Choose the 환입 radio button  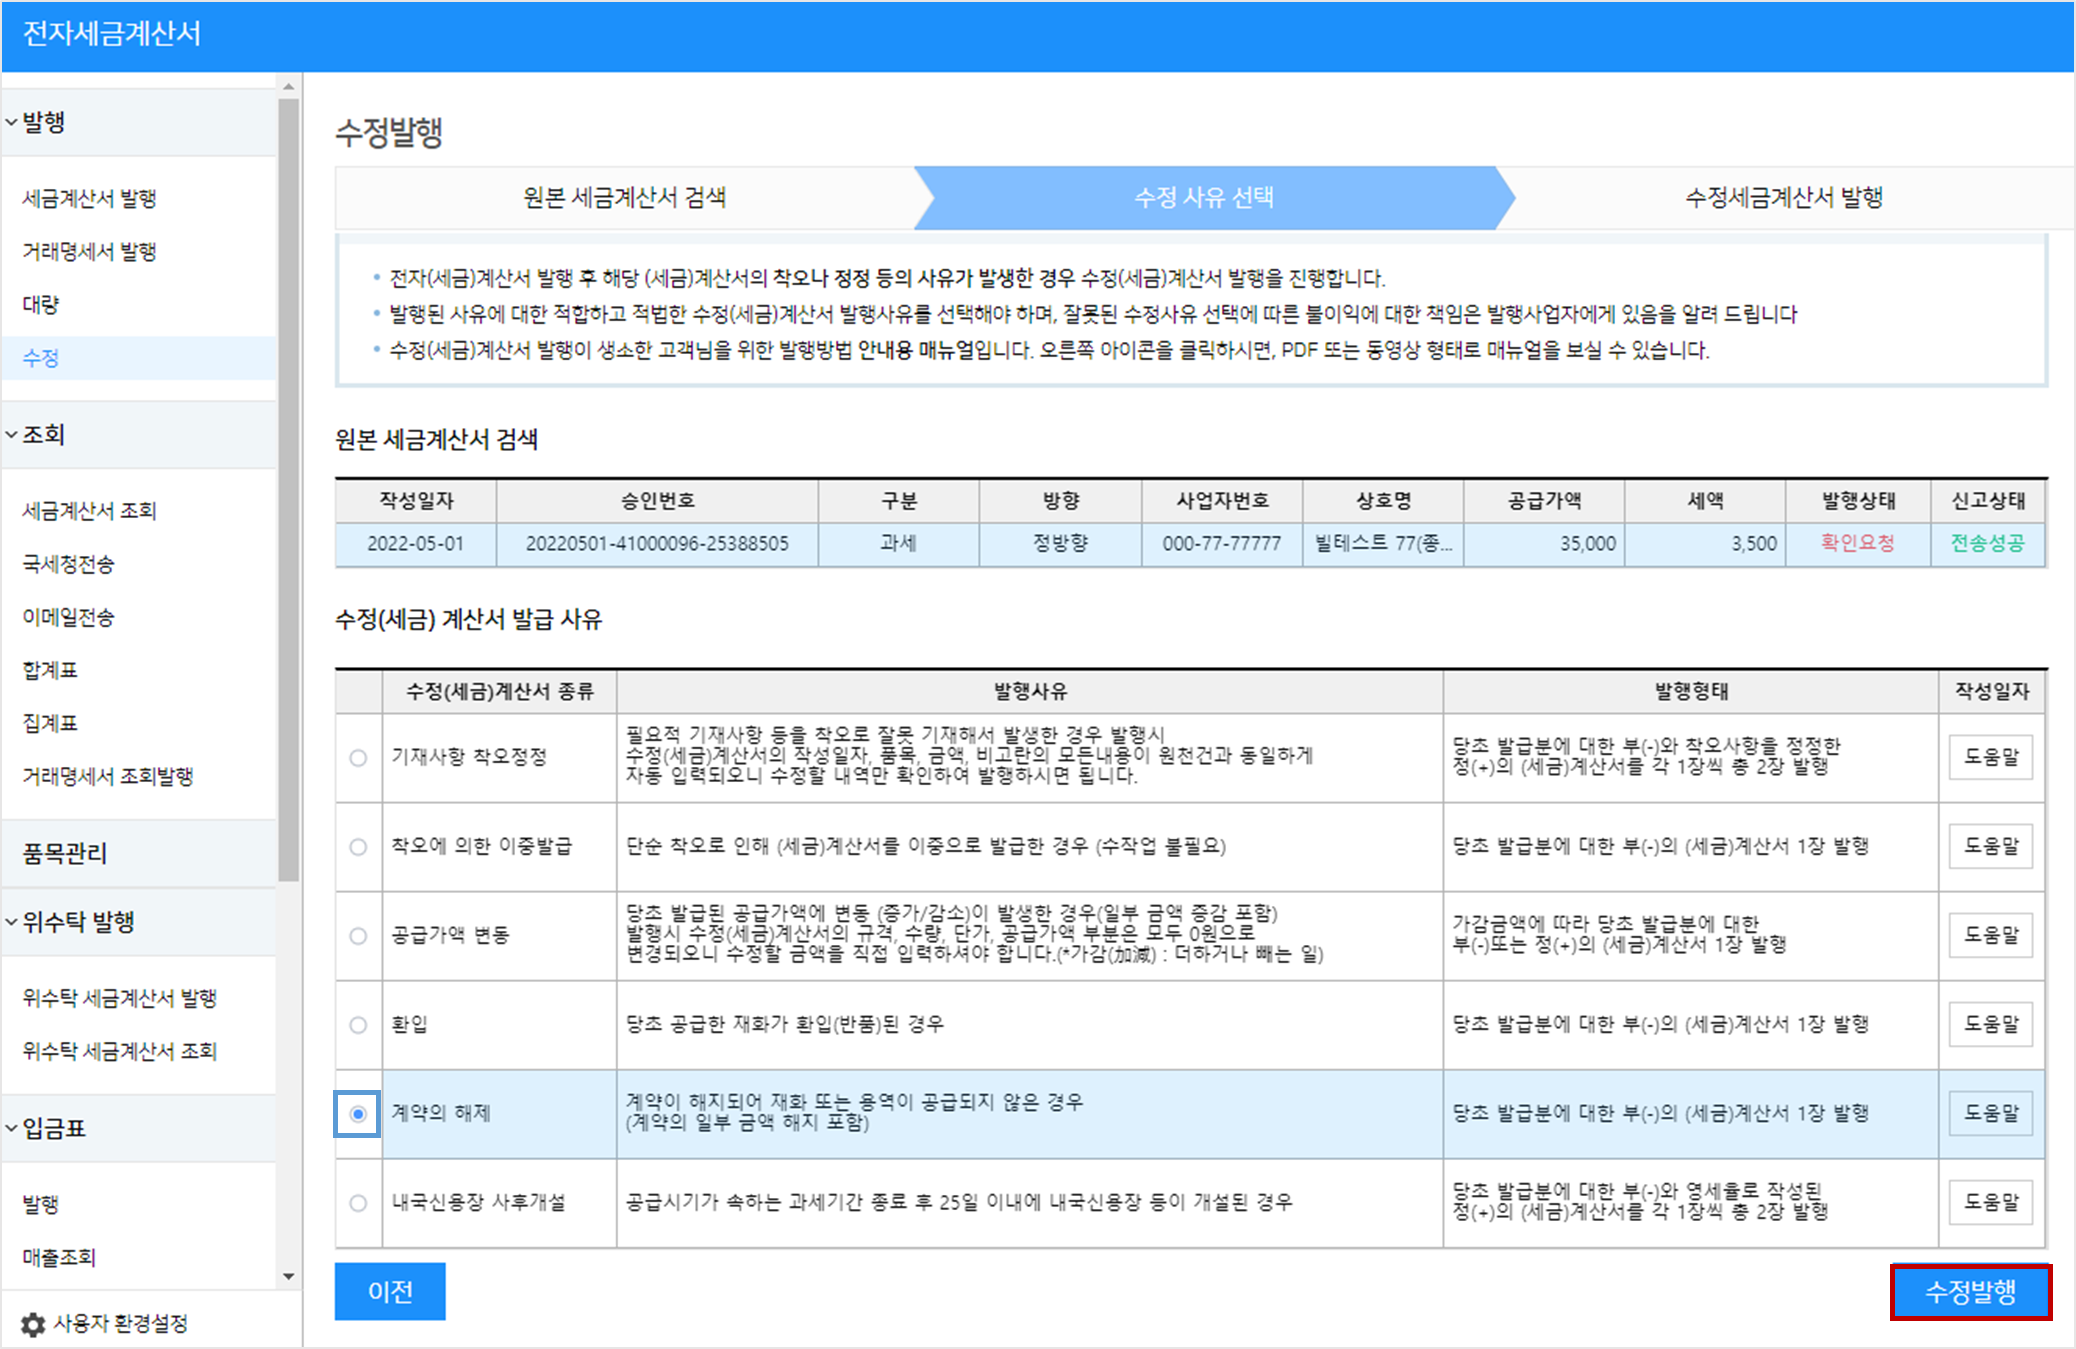coord(358,1025)
